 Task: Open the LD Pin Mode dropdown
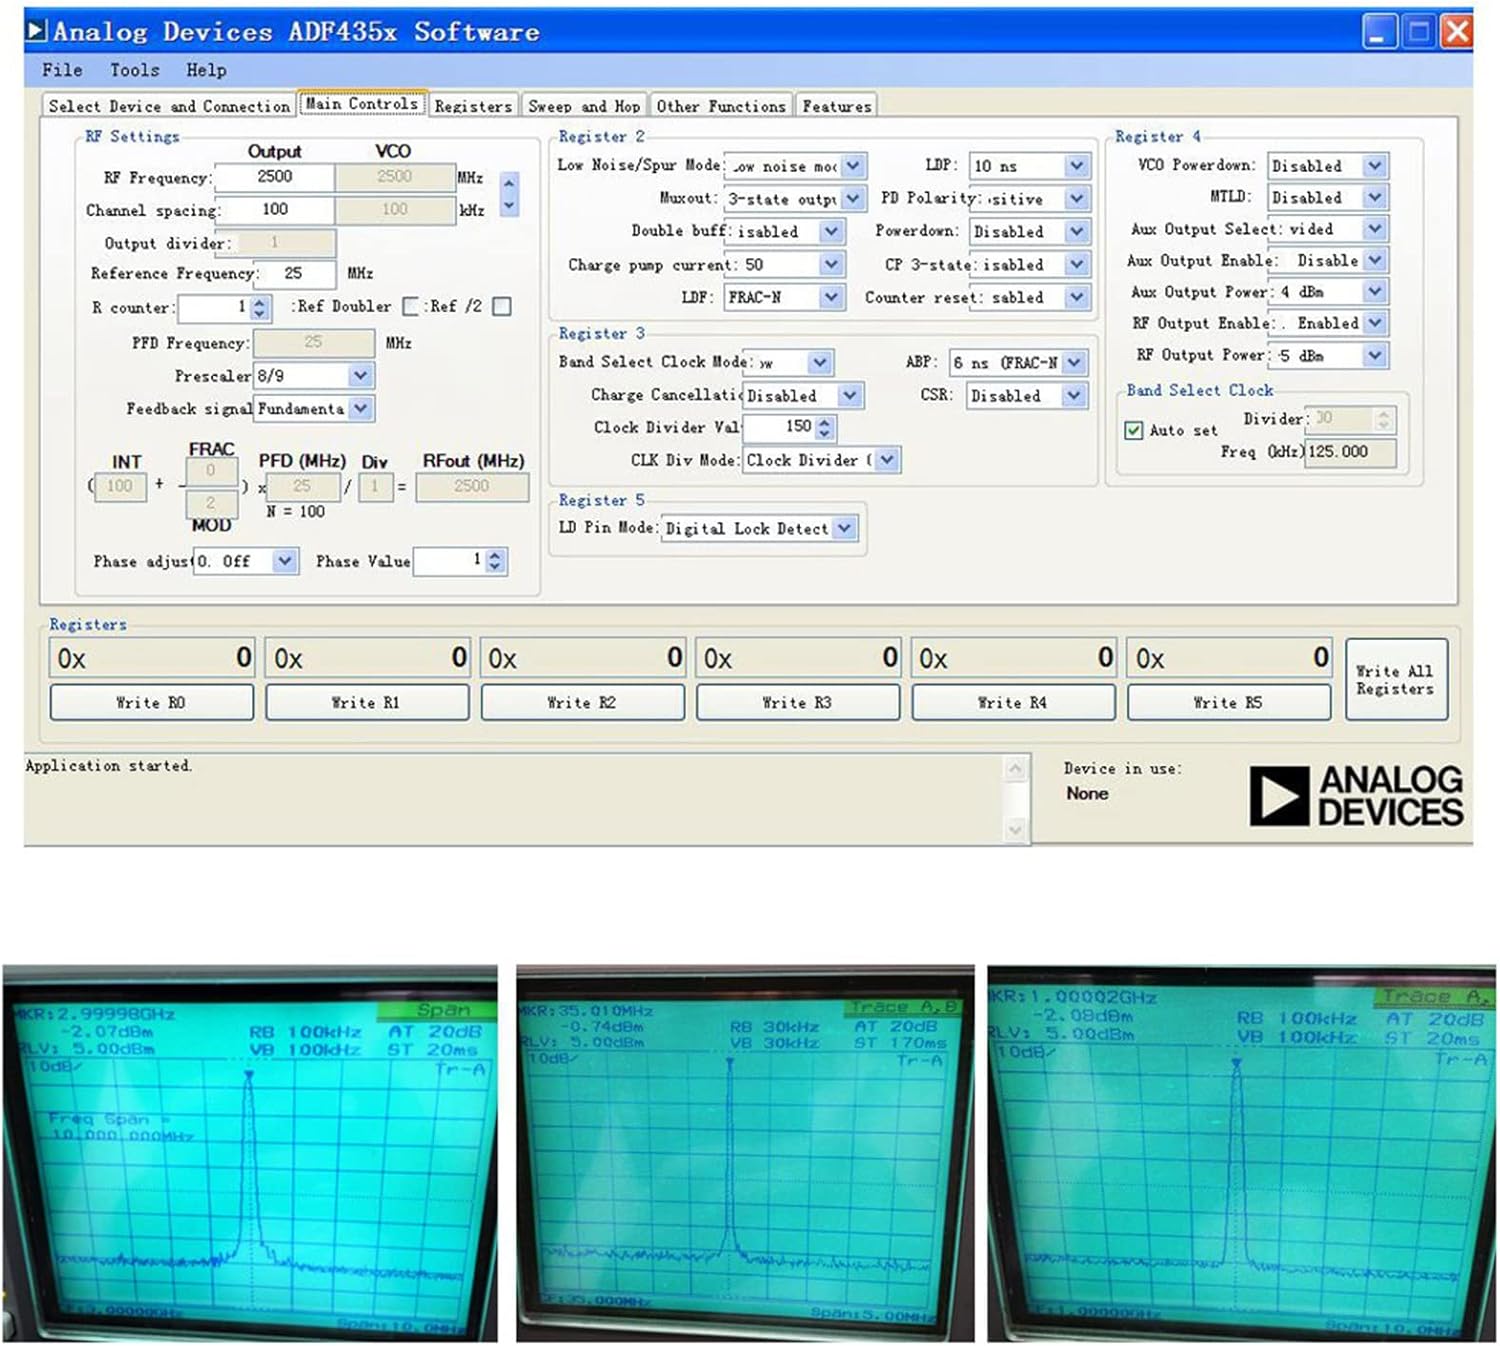[x=845, y=528]
